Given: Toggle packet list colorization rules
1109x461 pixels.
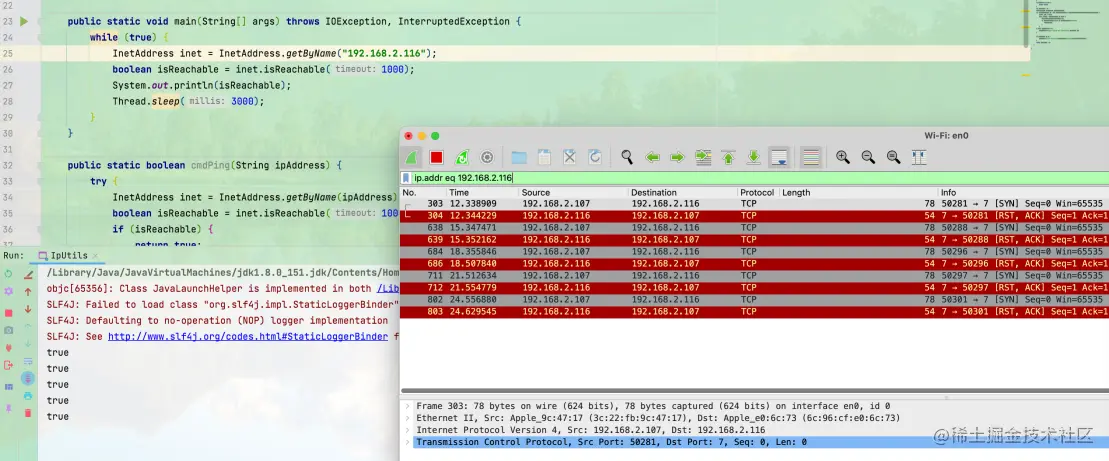Looking at the screenshot, I should (x=811, y=157).
